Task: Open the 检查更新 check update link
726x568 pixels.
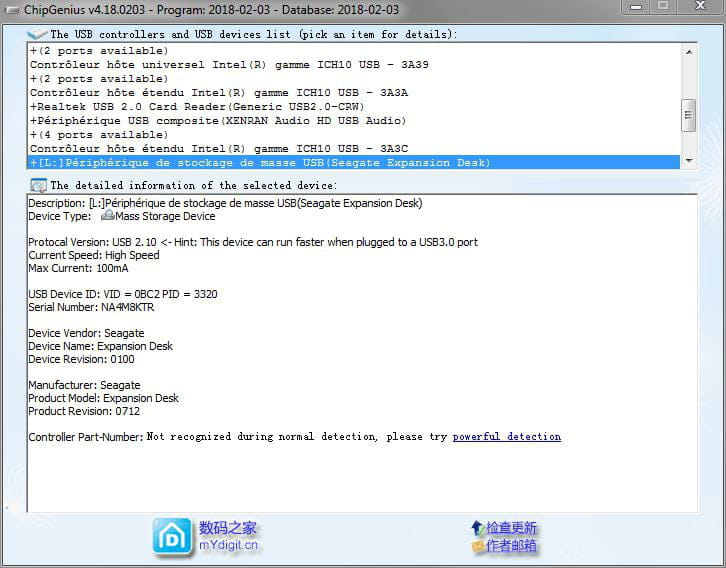Action: (x=511, y=528)
